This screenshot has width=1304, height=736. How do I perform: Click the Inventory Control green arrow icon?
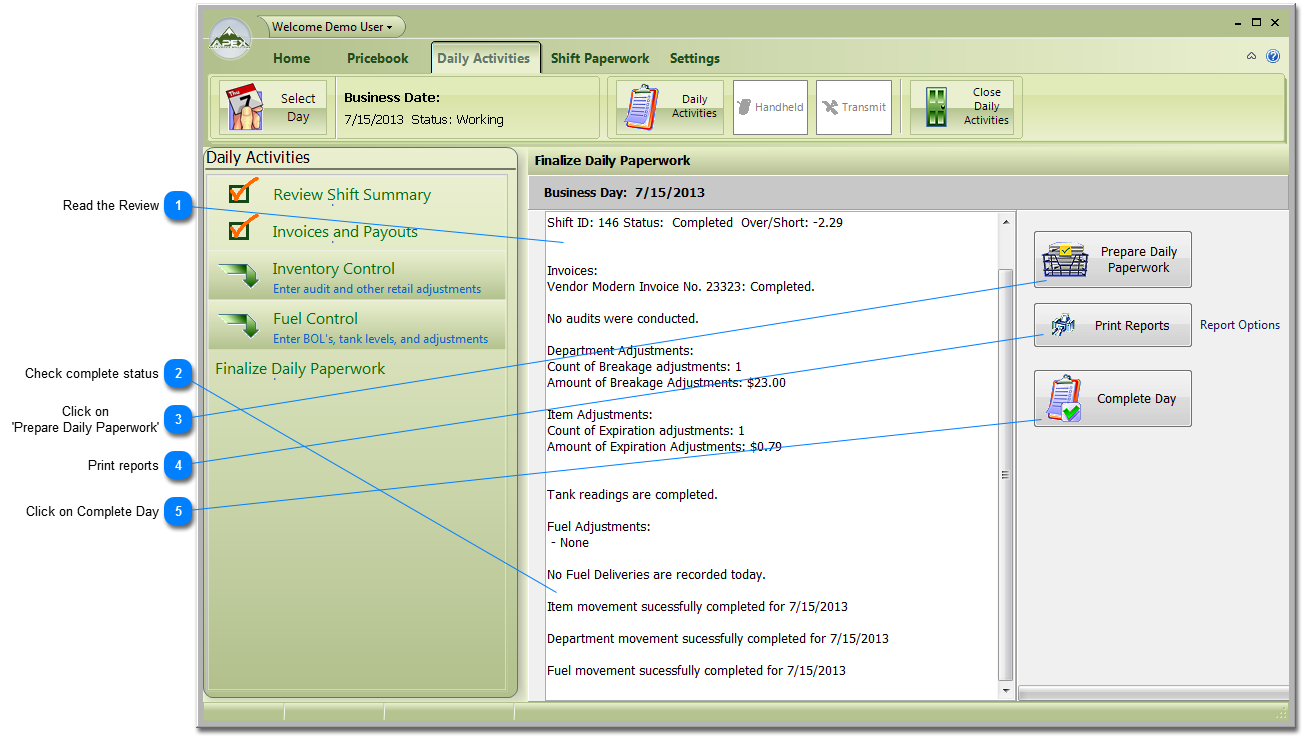click(x=238, y=275)
